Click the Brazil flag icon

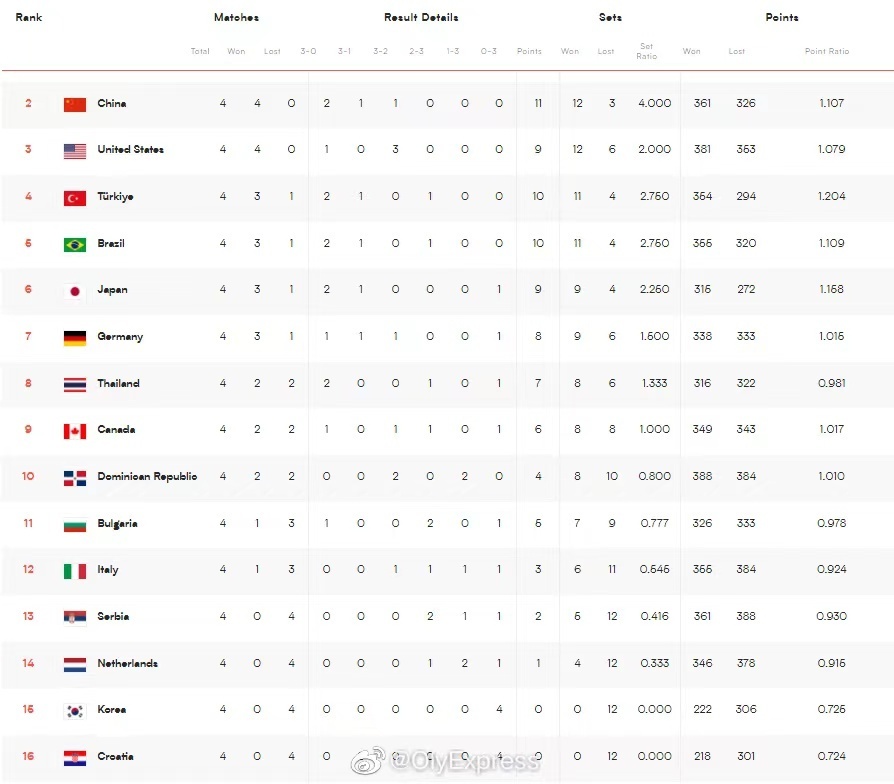(x=75, y=245)
